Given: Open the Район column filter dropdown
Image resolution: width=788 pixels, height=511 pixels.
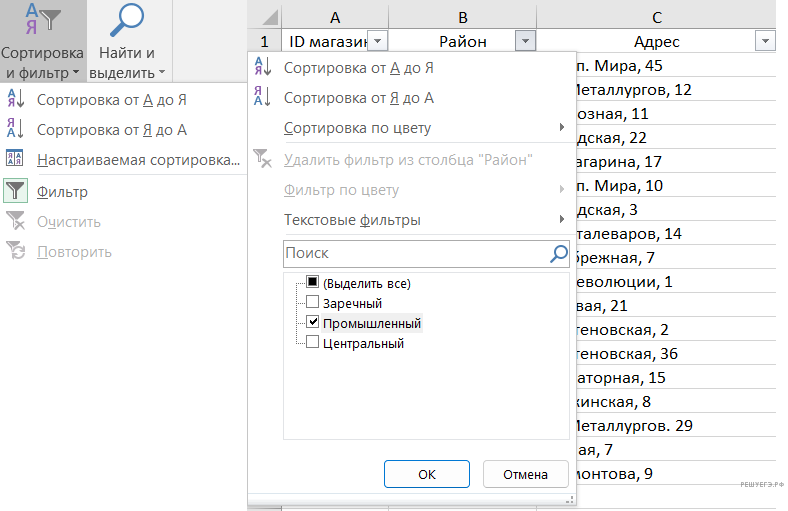Looking at the screenshot, I should click(526, 41).
